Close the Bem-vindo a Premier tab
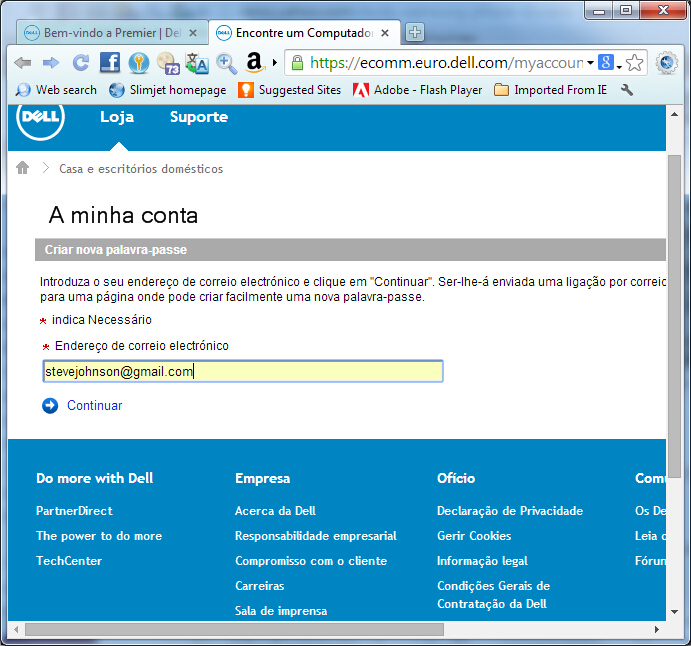 coord(193,33)
